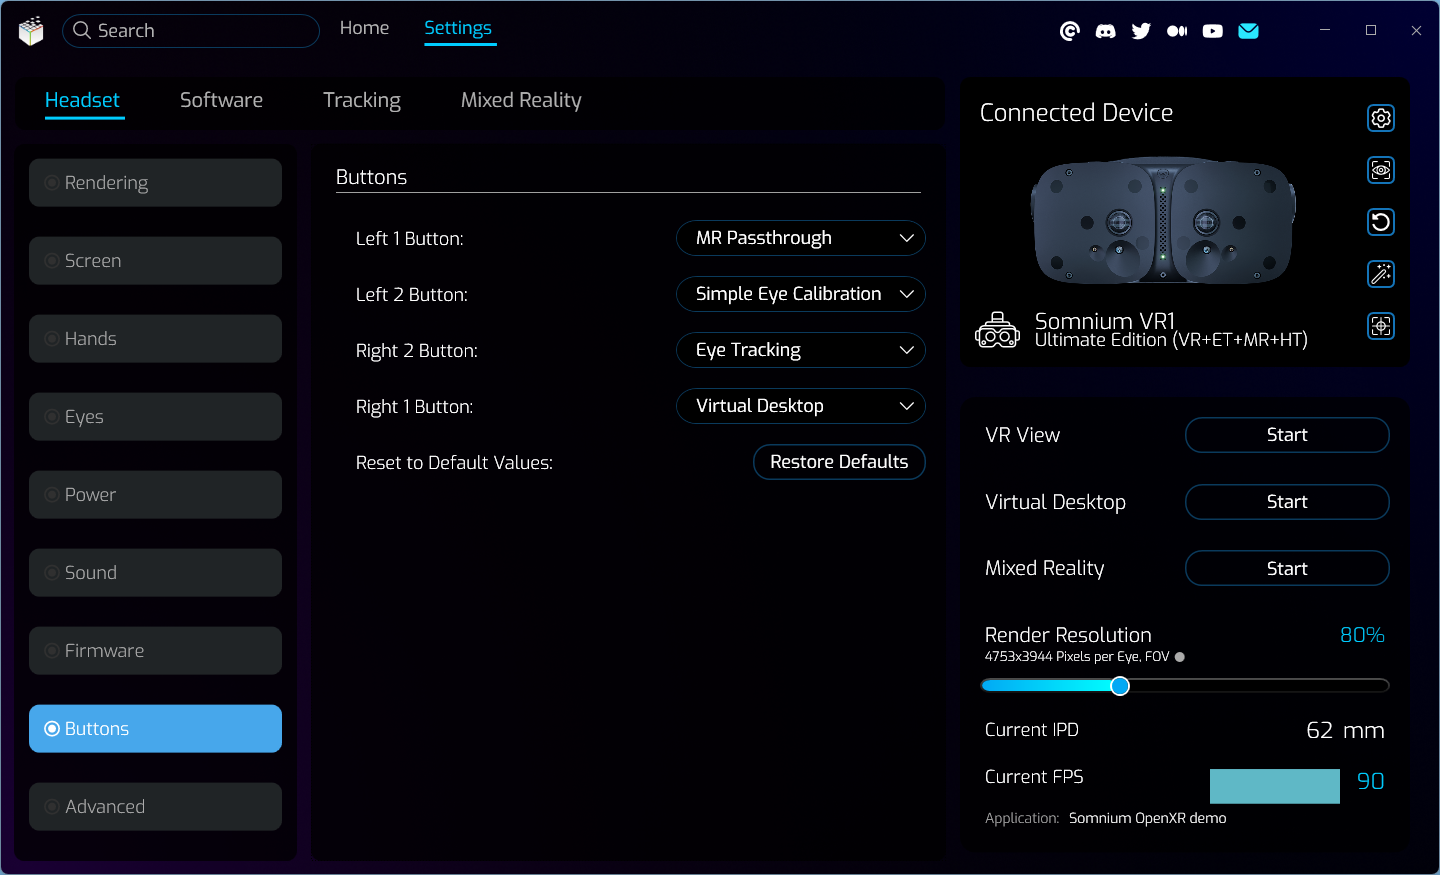Expand the Left 1 Button dropdown

tap(801, 238)
